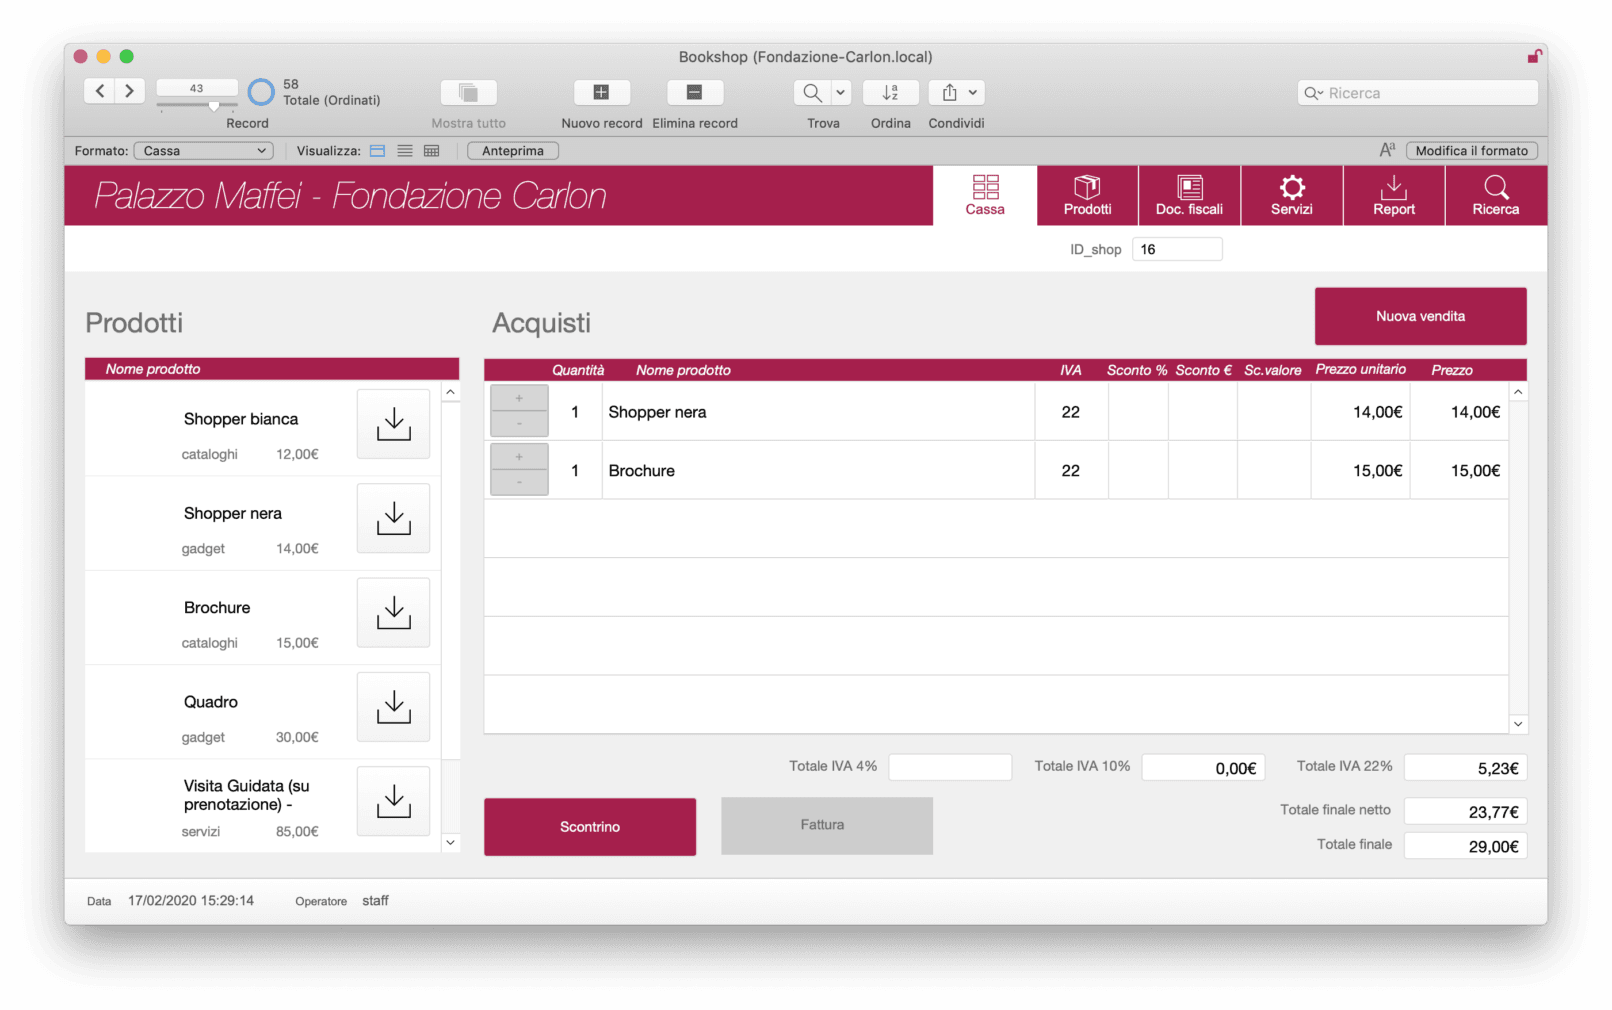Click the Elimina record minus icon
This screenshot has height=1010, width=1612.
[694, 93]
